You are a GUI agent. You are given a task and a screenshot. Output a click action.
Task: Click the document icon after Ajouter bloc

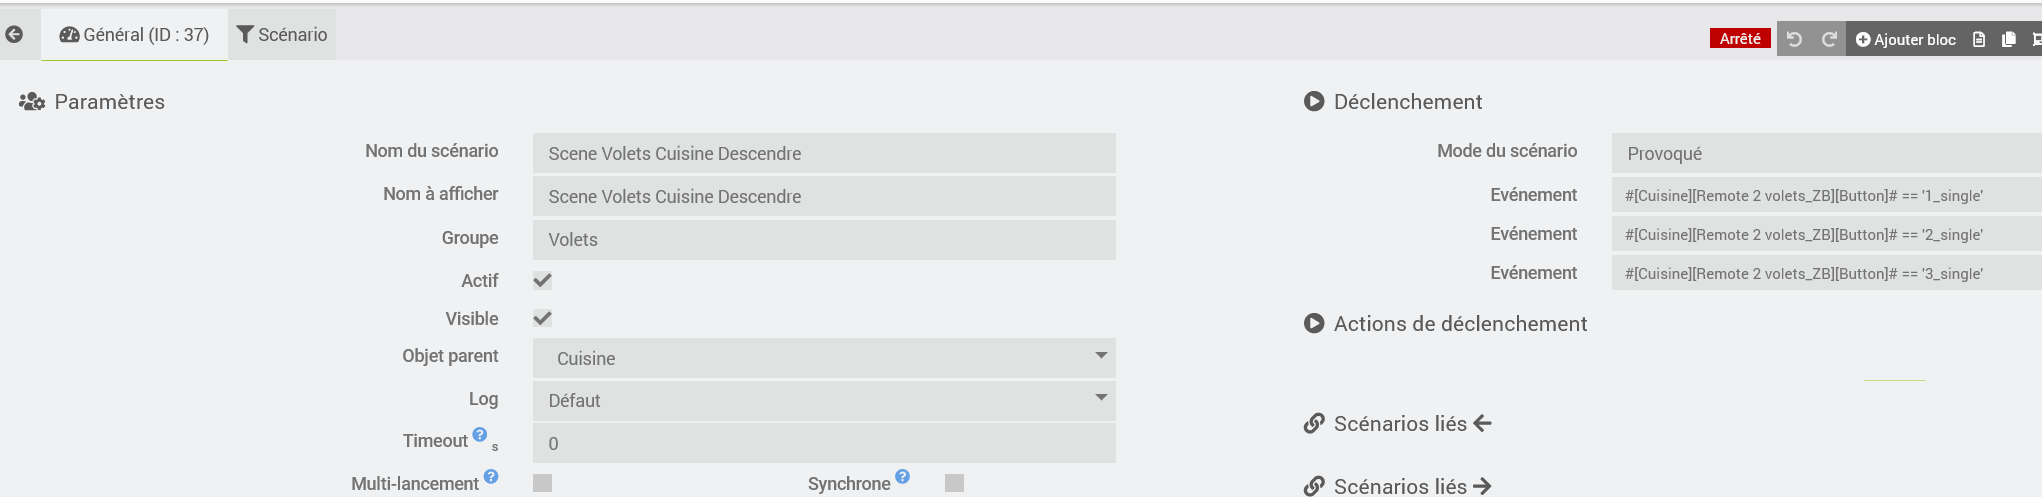click(1978, 39)
